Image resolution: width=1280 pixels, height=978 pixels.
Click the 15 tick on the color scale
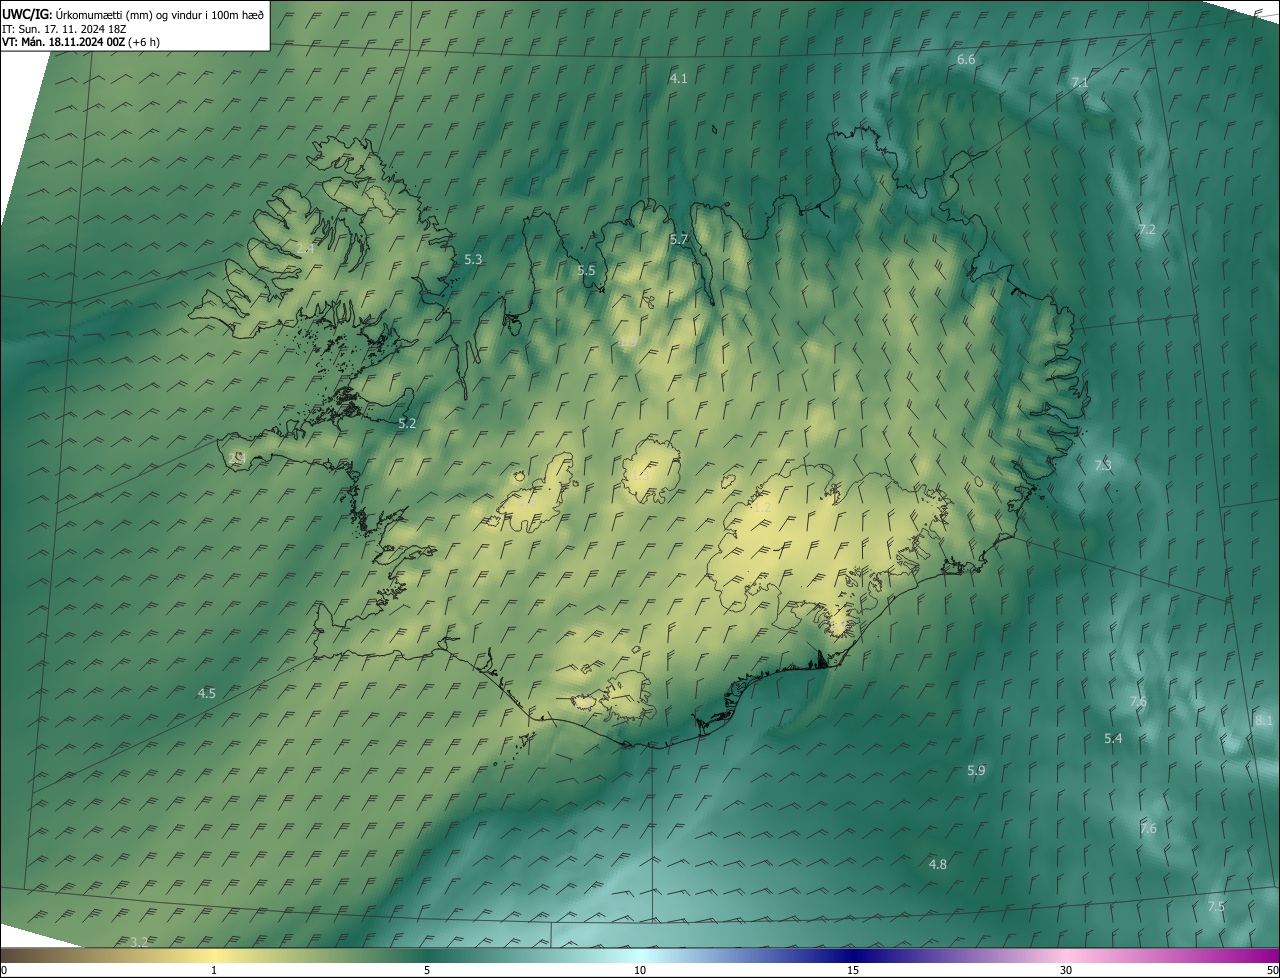point(853,970)
